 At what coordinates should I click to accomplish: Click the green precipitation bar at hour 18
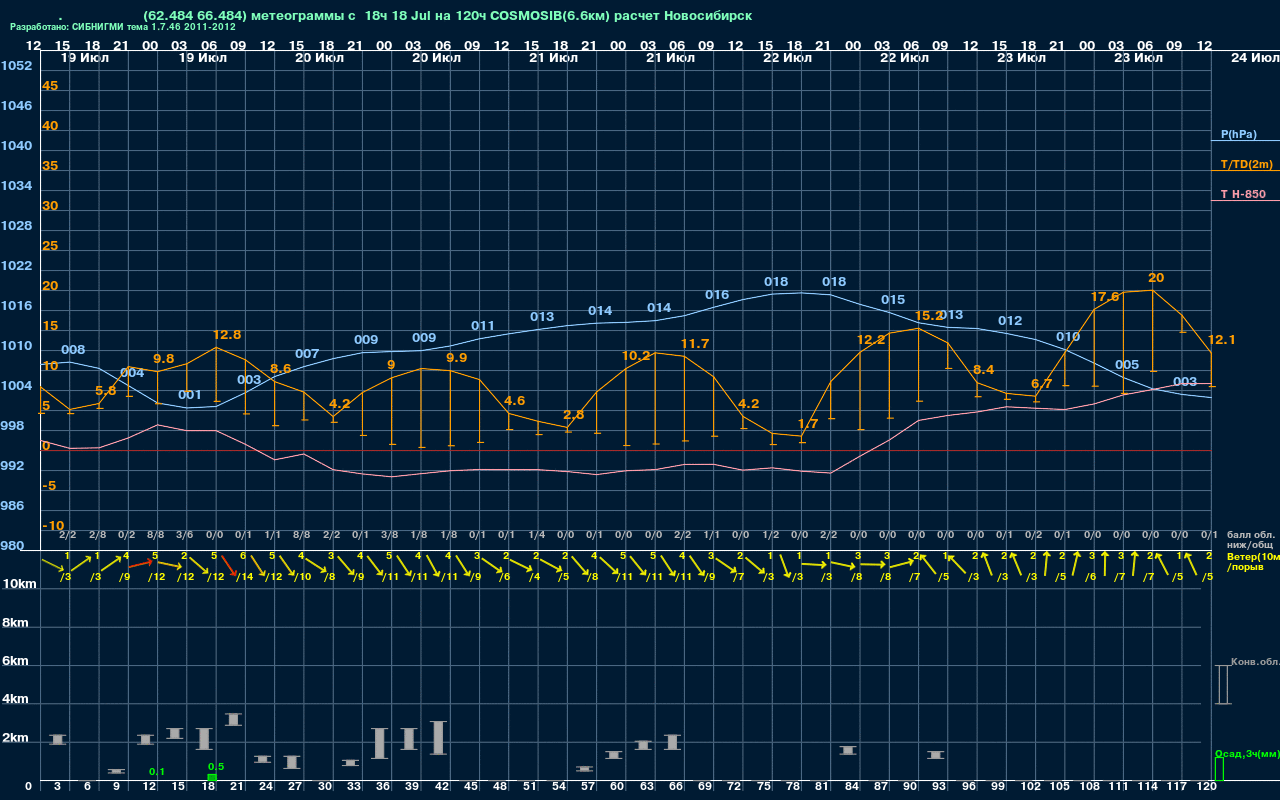coord(212,777)
